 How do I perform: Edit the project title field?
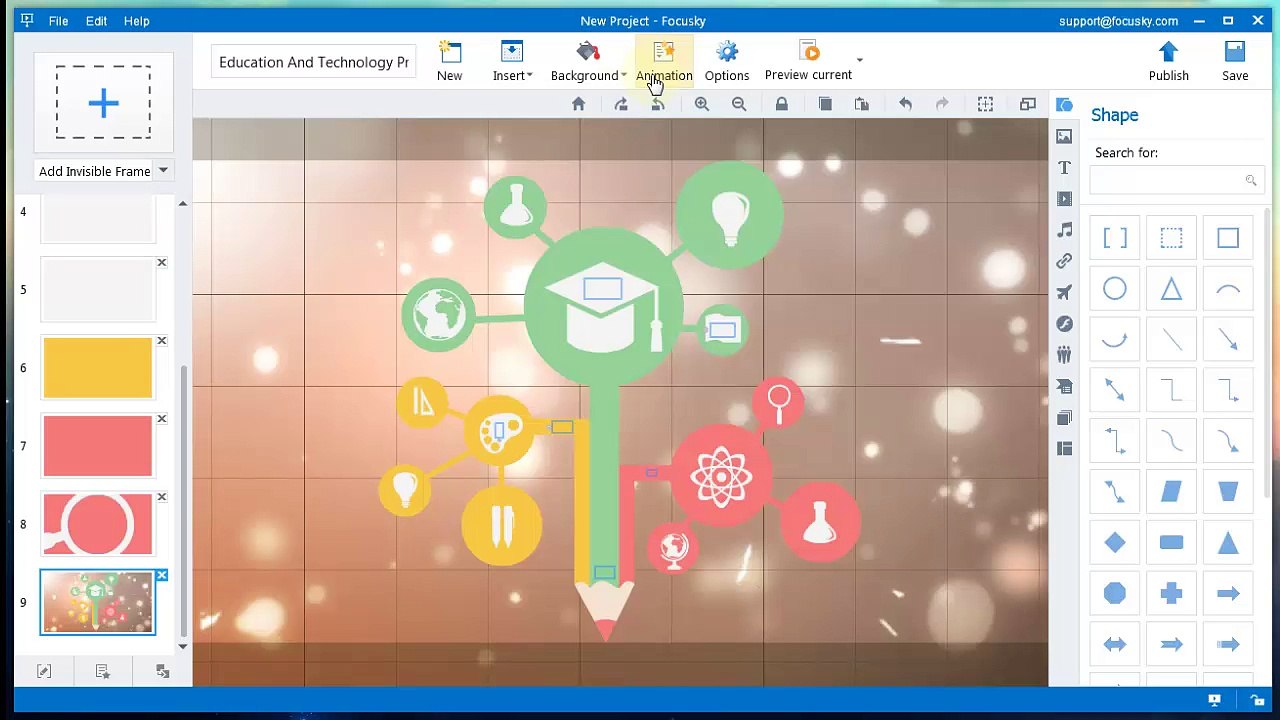(x=314, y=62)
